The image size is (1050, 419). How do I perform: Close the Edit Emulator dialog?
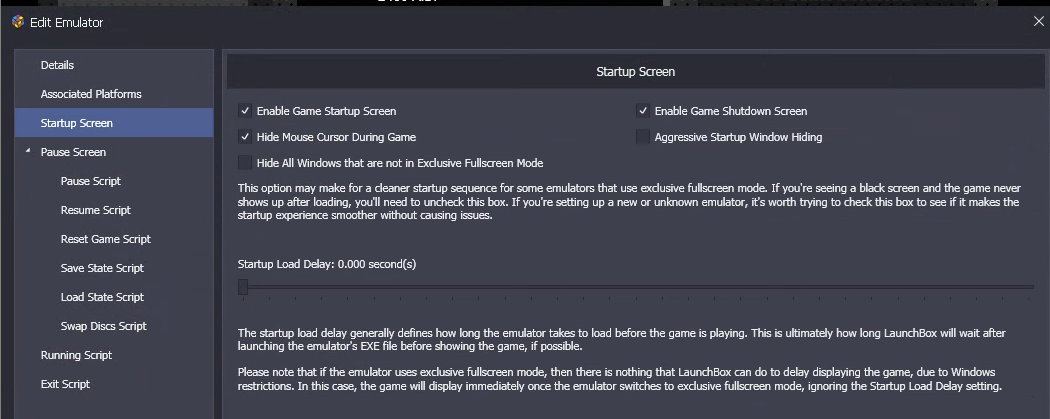point(1039,22)
